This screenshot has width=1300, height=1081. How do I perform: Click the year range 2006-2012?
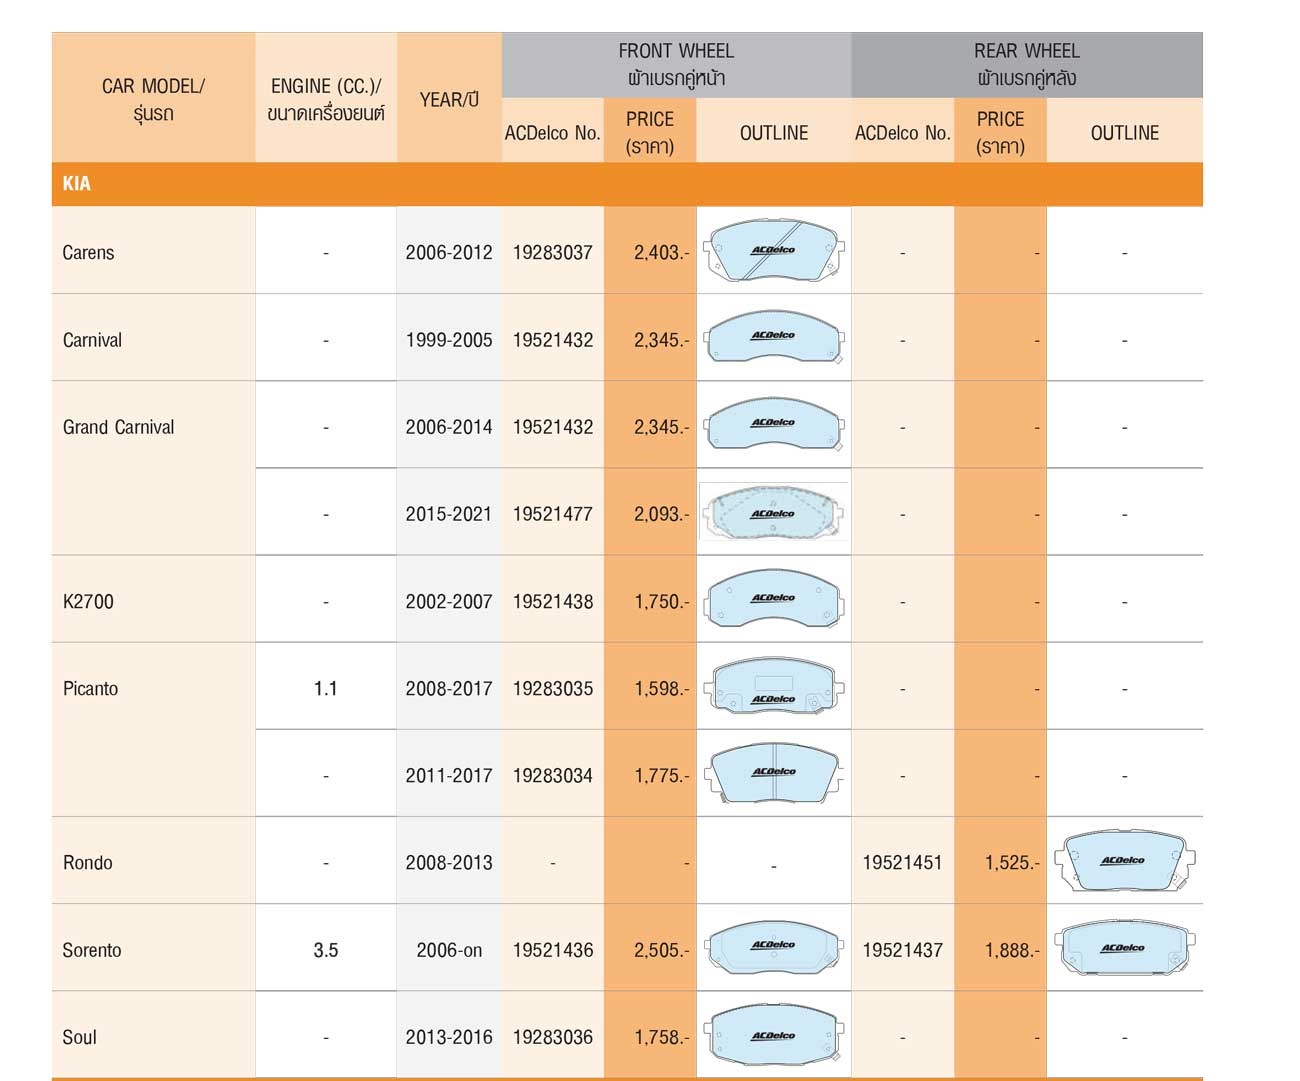click(x=449, y=252)
